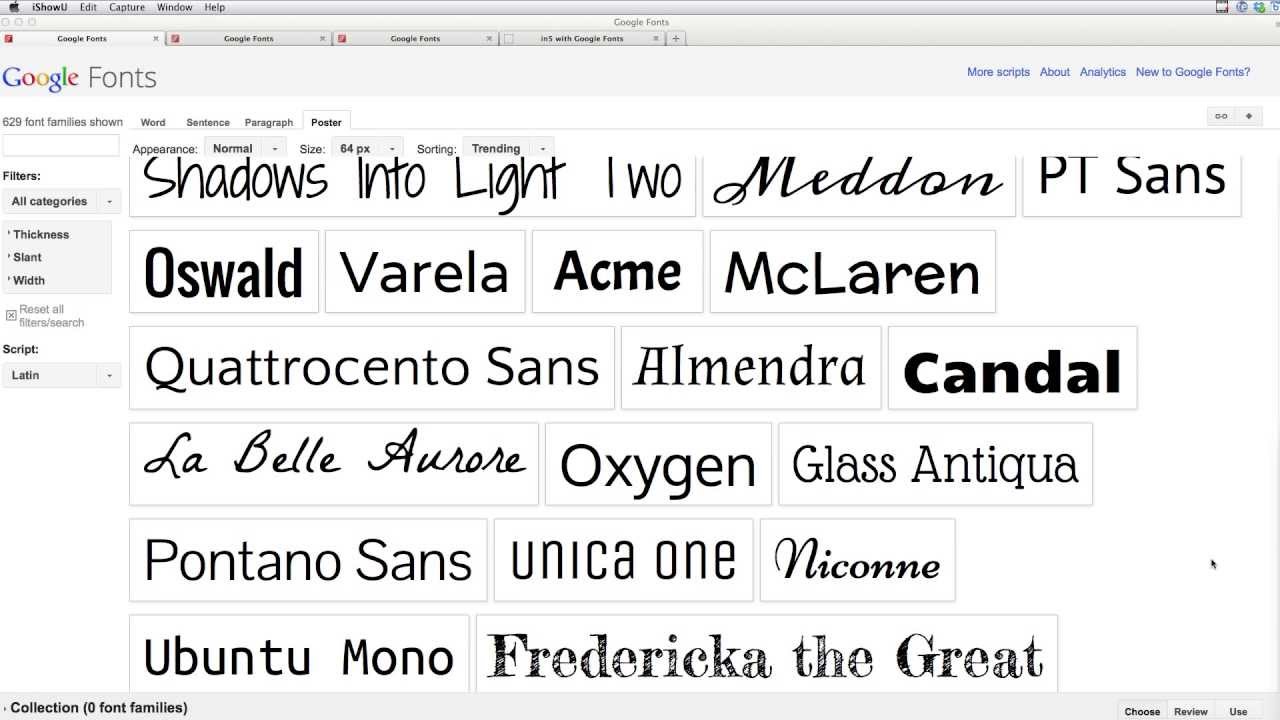Select the PT Sans font card
The height and width of the screenshot is (720, 1280).
click(x=1132, y=186)
